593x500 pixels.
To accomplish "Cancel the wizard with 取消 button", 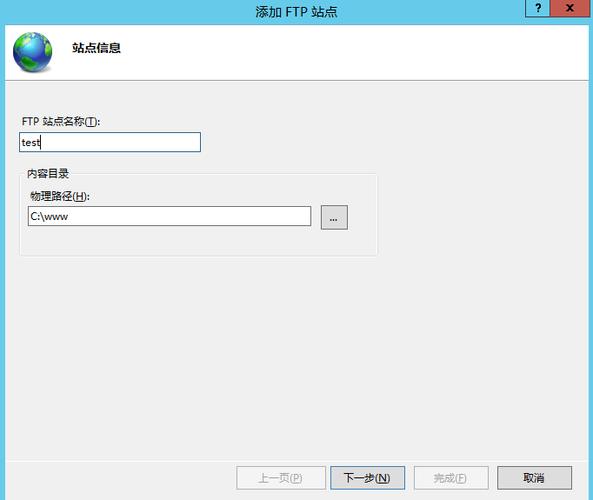I will (x=534, y=478).
